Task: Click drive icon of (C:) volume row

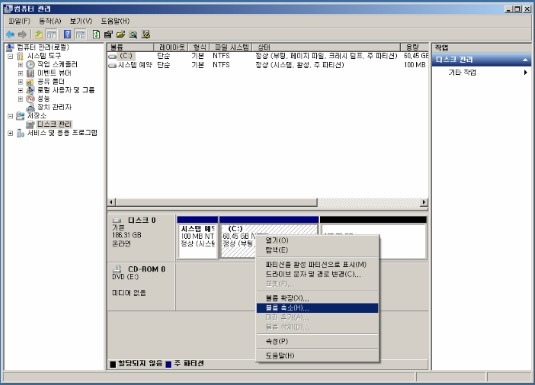Action: 112,56
